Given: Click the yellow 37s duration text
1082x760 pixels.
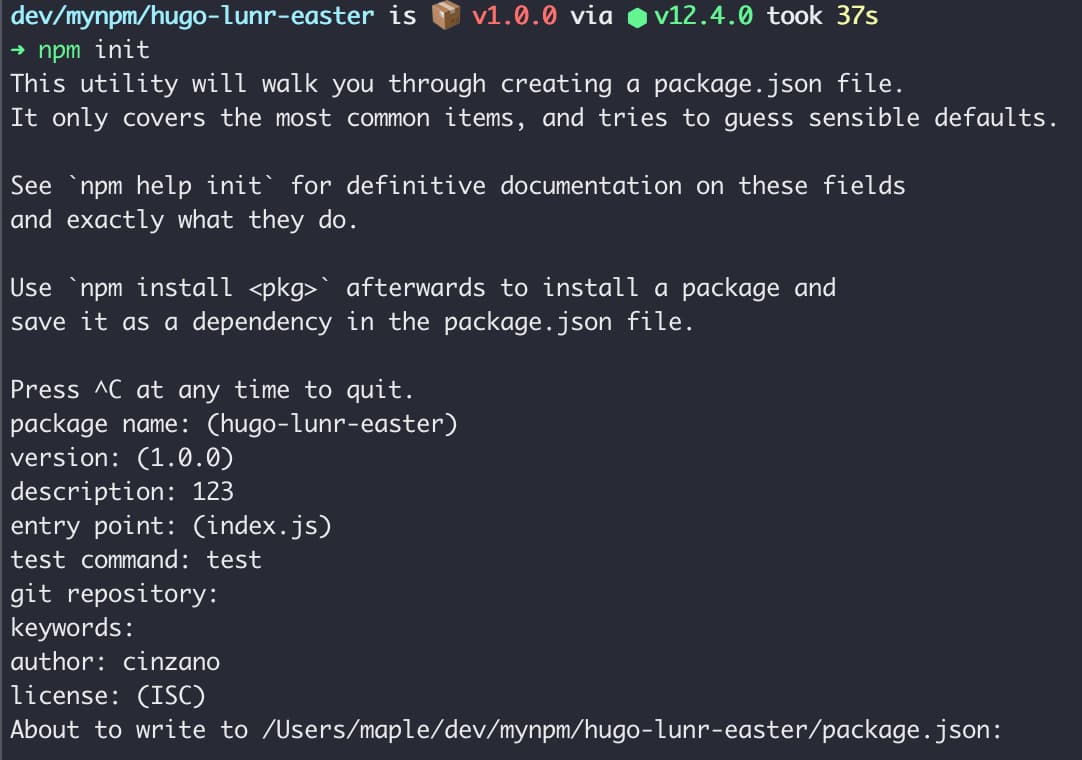Looking at the screenshot, I should pyautogui.click(x=857, y=15).
